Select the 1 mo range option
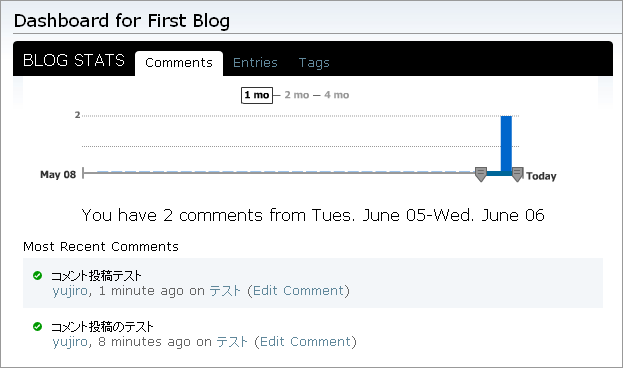The width and height of the screenshot is (623, 368). 257,95
